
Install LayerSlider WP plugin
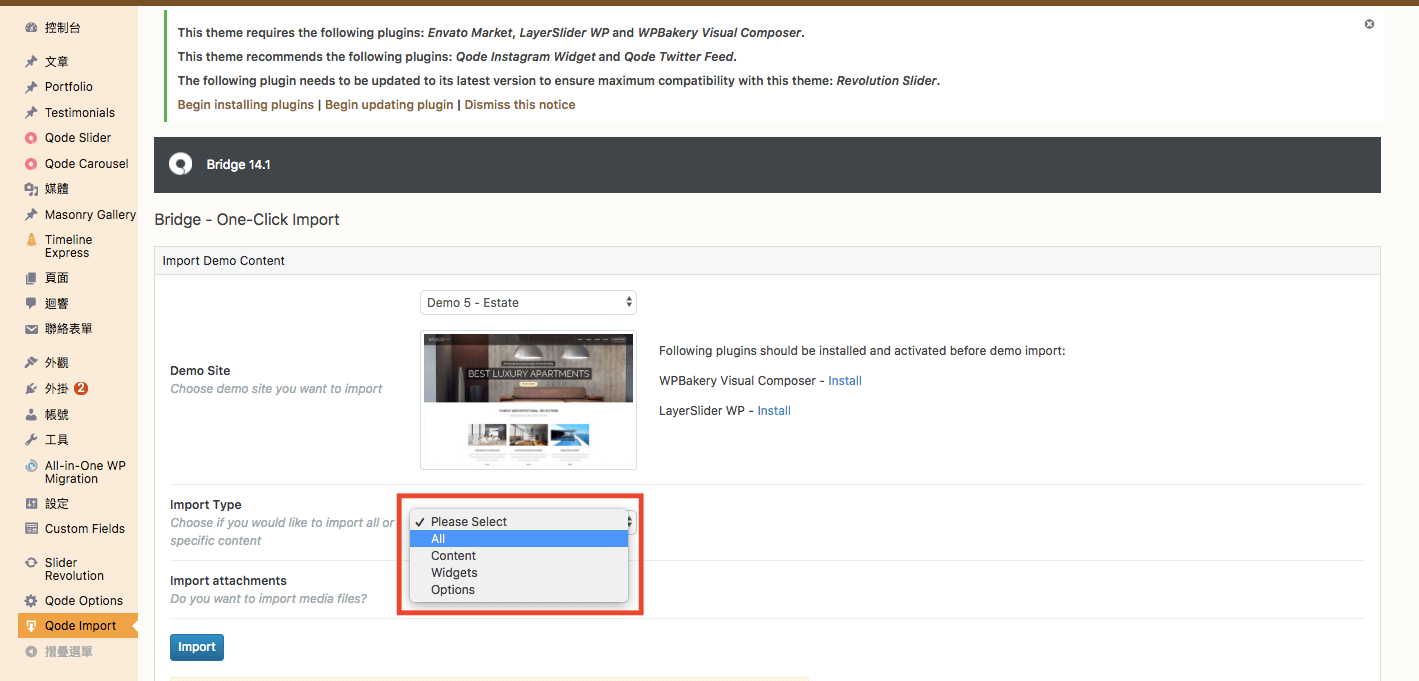[x=774, y=411]
